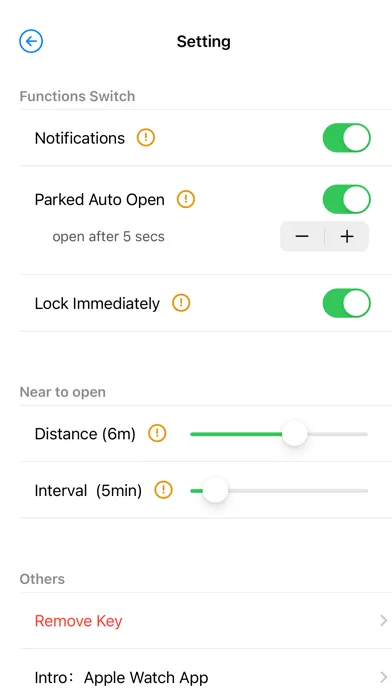Toggle the Lock Immediately switch

coord(346,303)
